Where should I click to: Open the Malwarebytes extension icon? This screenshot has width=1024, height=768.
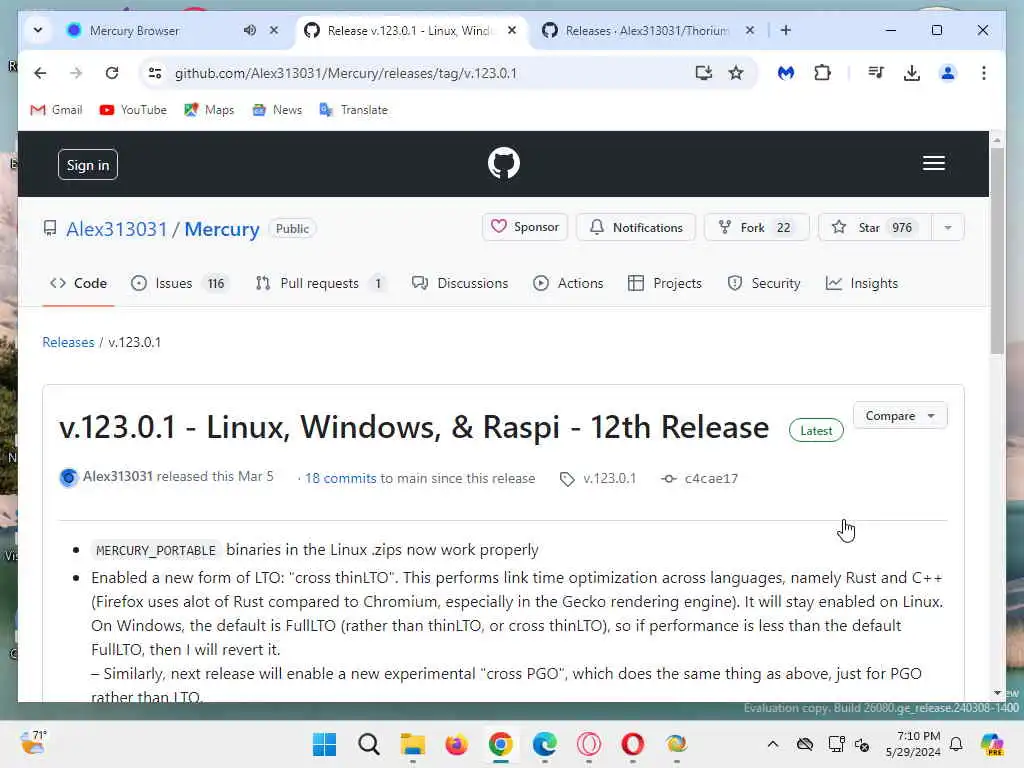point(786,73)
